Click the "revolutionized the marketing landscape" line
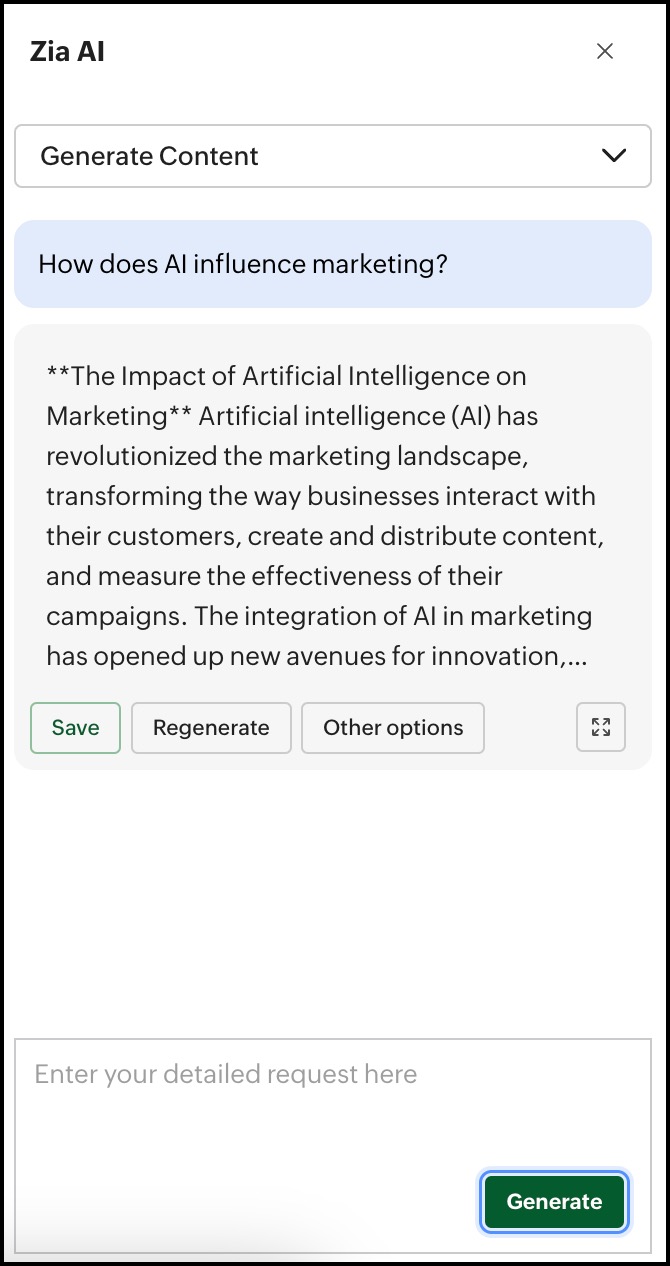670x1266 pixels. [x=287, y=456]
